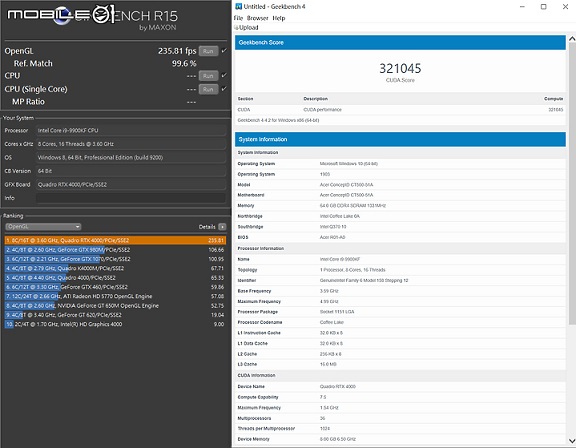Click the Processor Package Socket 1151 LGA value
Image resolution: width=576 pixels, height=448 pixels.
click(337, 312)
